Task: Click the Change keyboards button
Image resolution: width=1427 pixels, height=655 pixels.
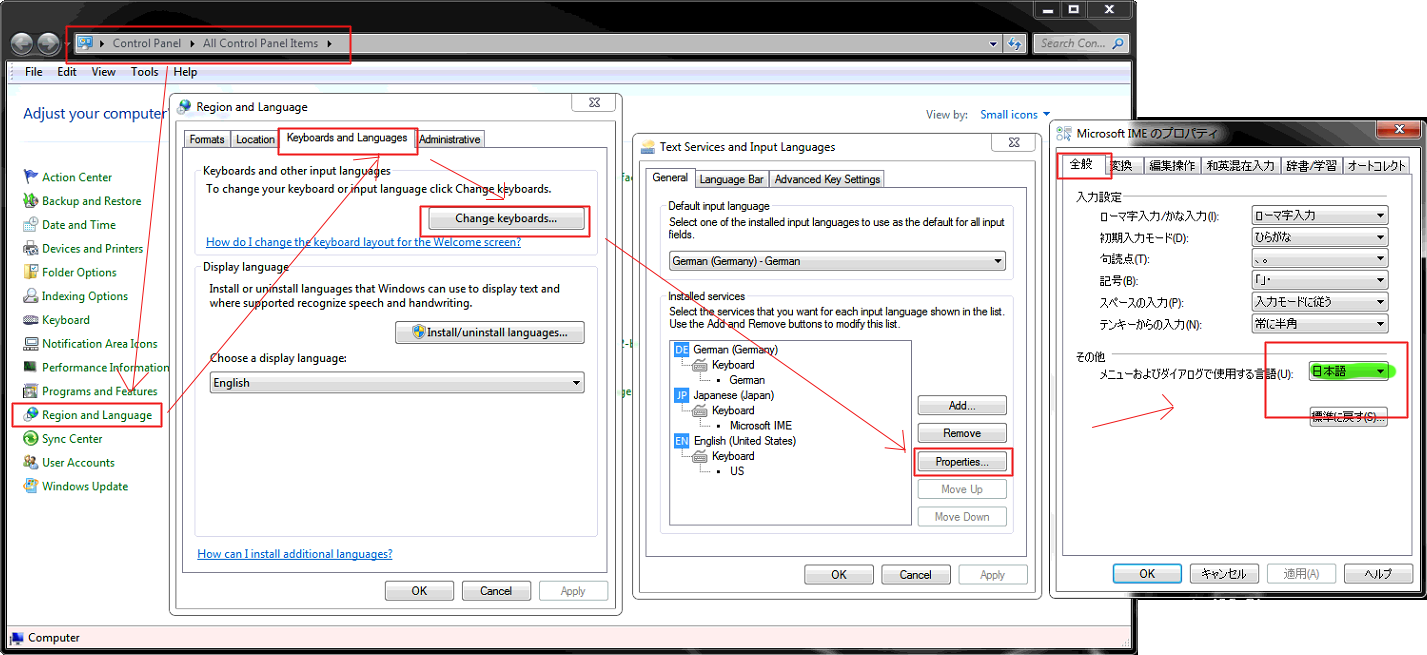Action: (x=506, y=218)
